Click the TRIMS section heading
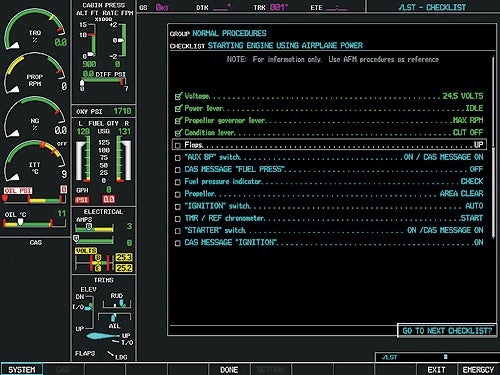Viewport: 500px width, 375px height. tap(104, 280)
